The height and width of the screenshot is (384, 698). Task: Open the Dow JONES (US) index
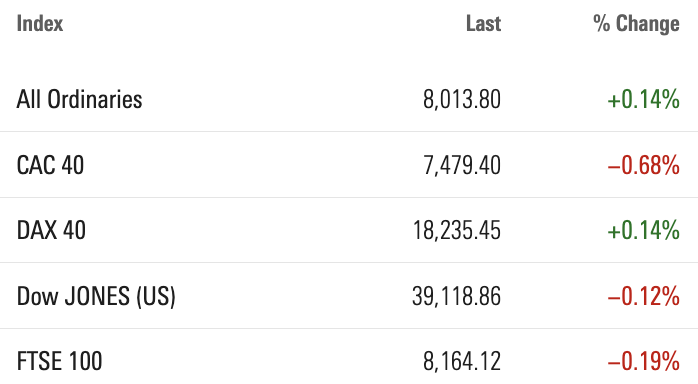96,296
